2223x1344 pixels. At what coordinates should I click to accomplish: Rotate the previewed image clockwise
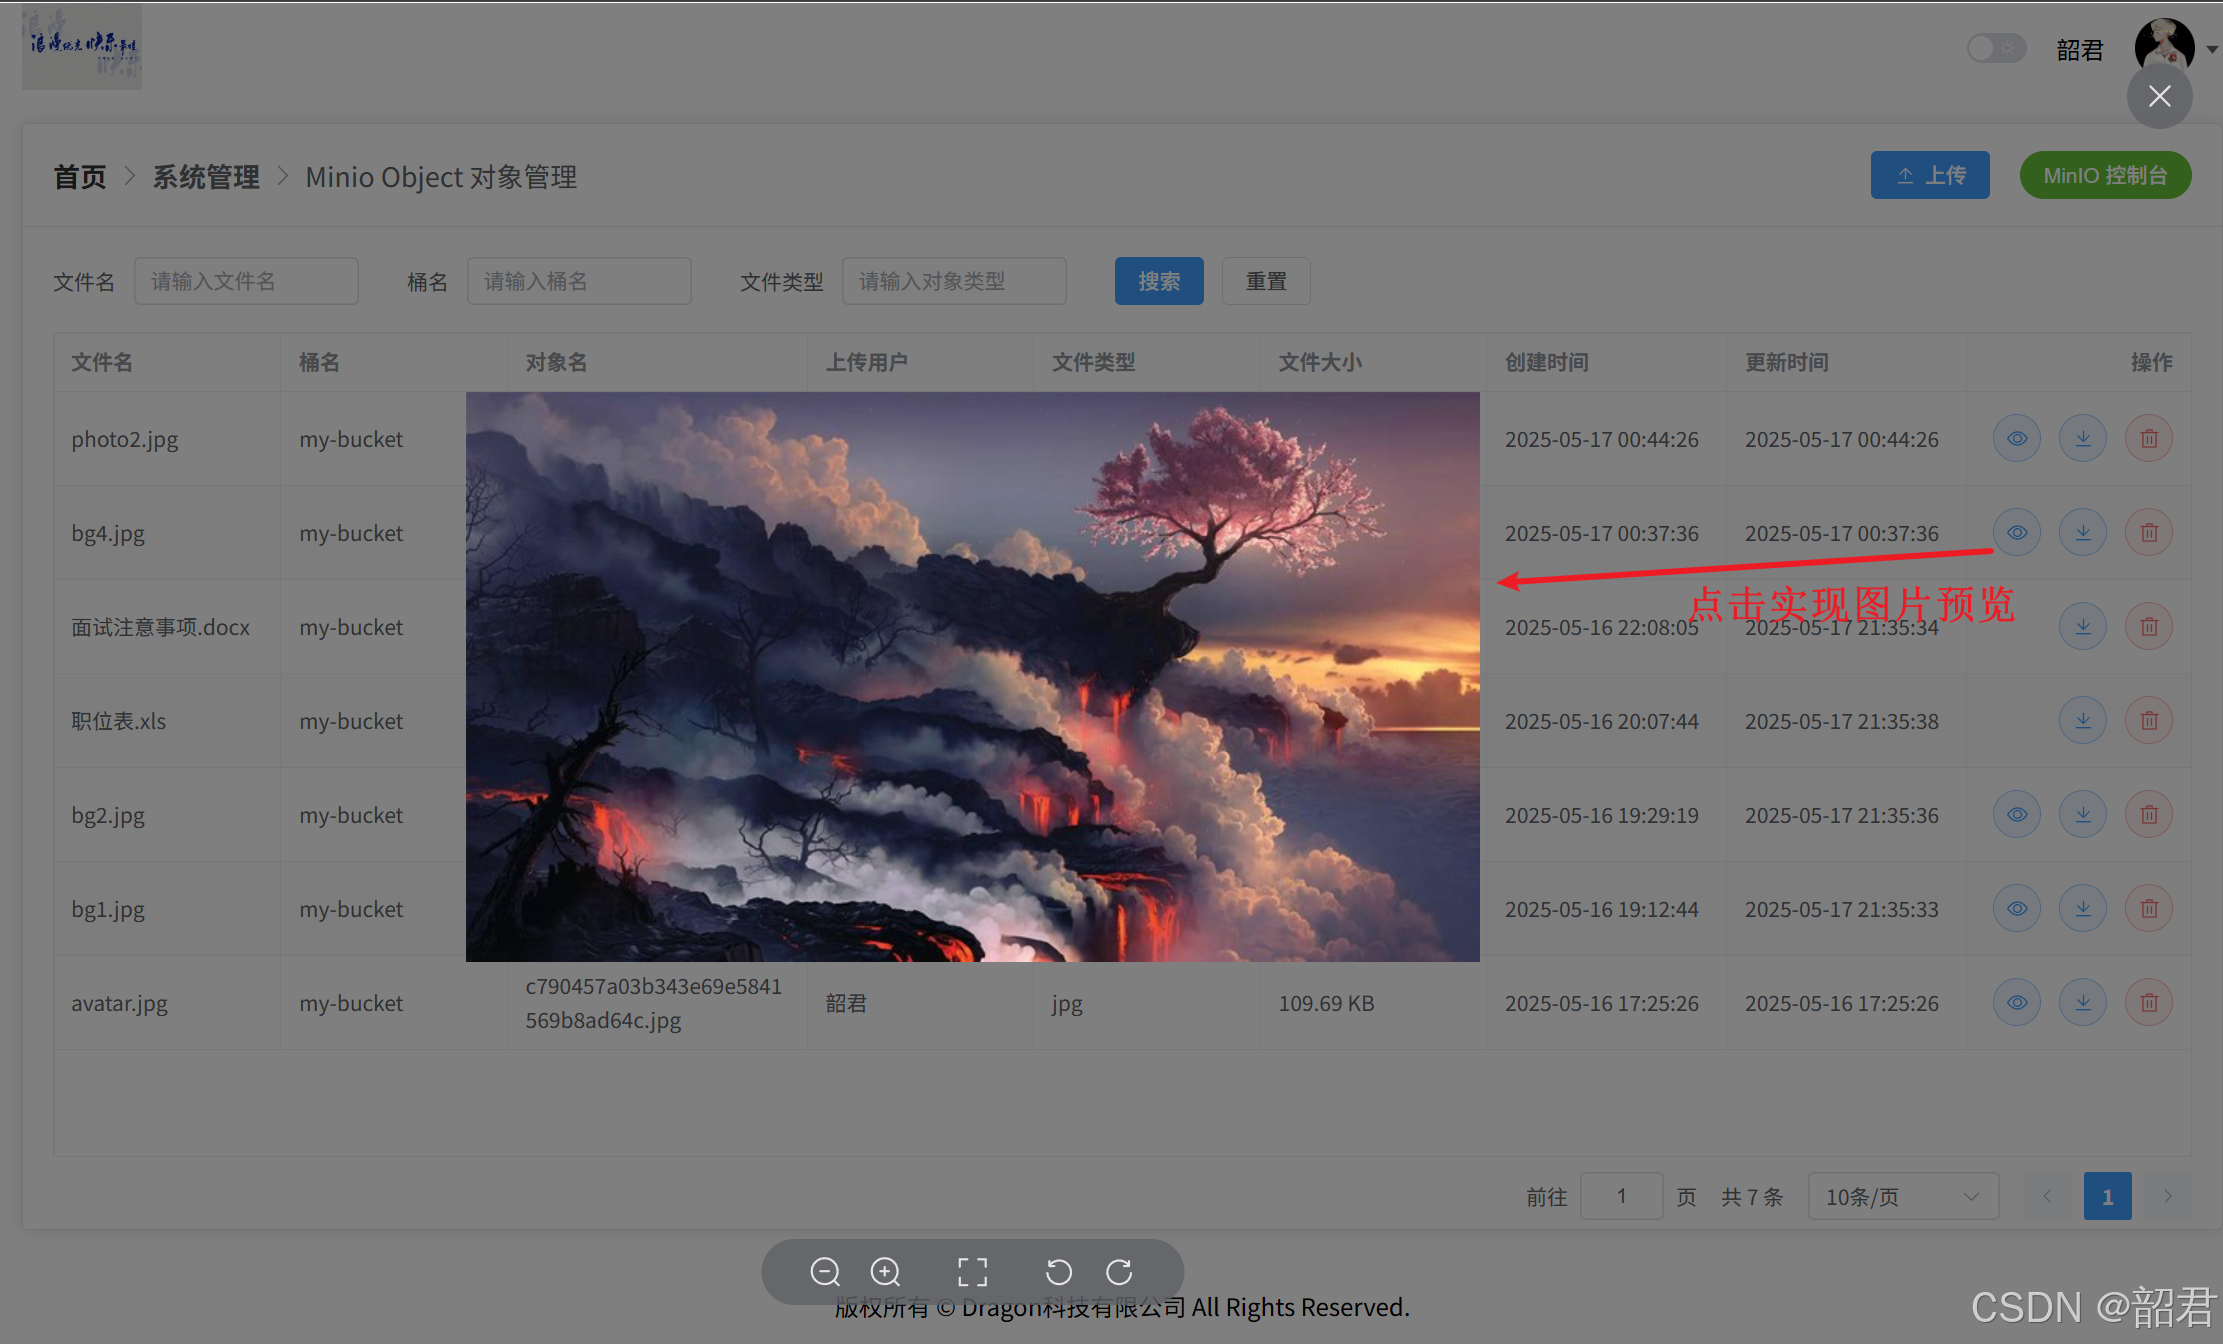click(1119, 1272)
